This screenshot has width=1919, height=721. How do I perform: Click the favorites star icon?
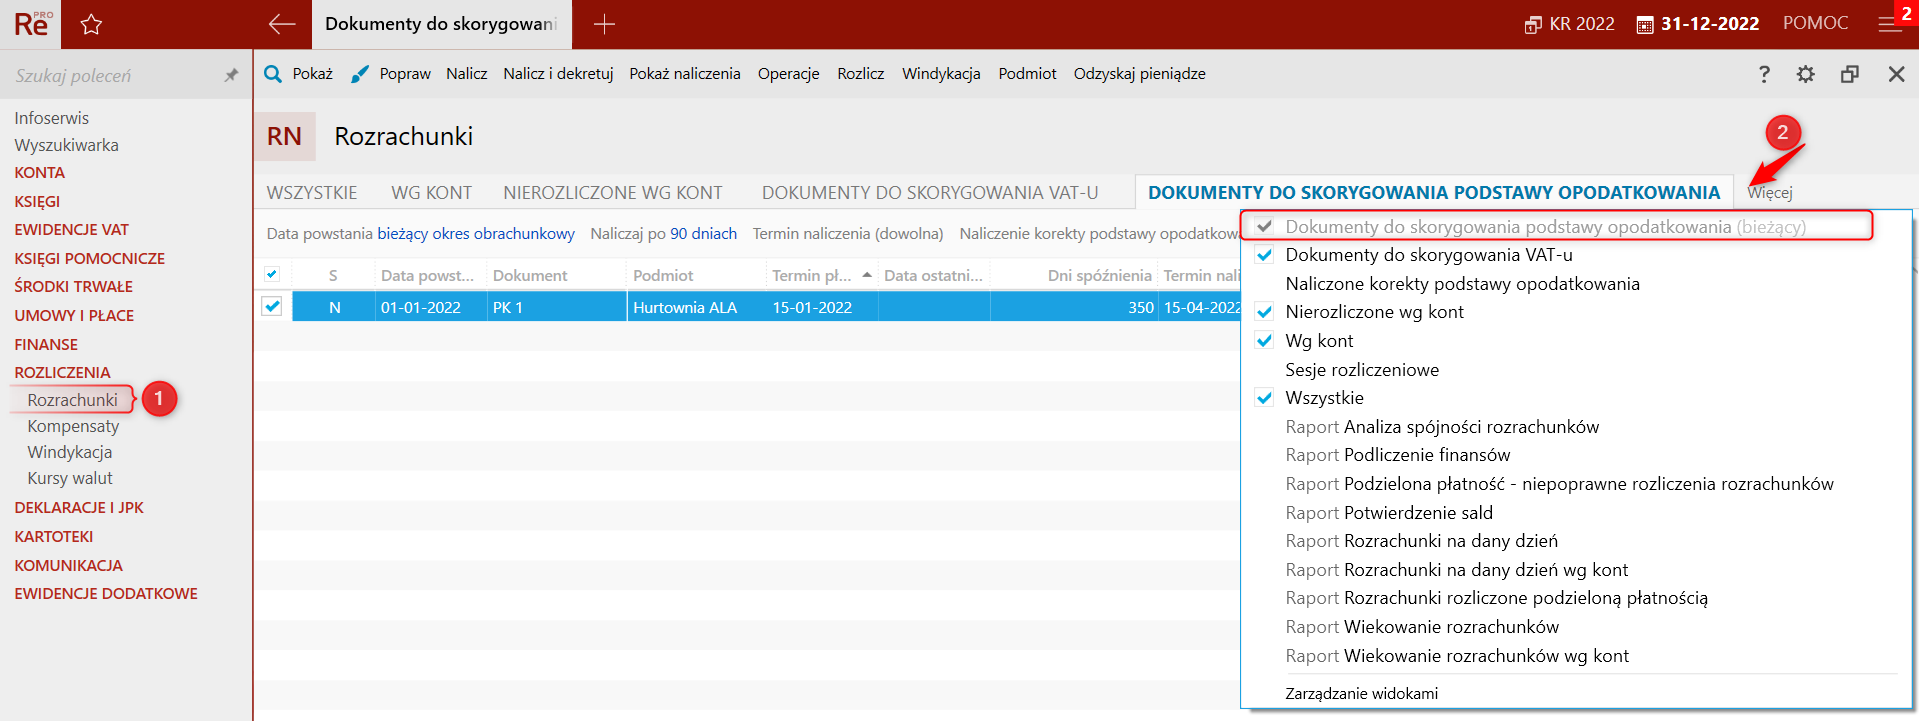point(91,25)
